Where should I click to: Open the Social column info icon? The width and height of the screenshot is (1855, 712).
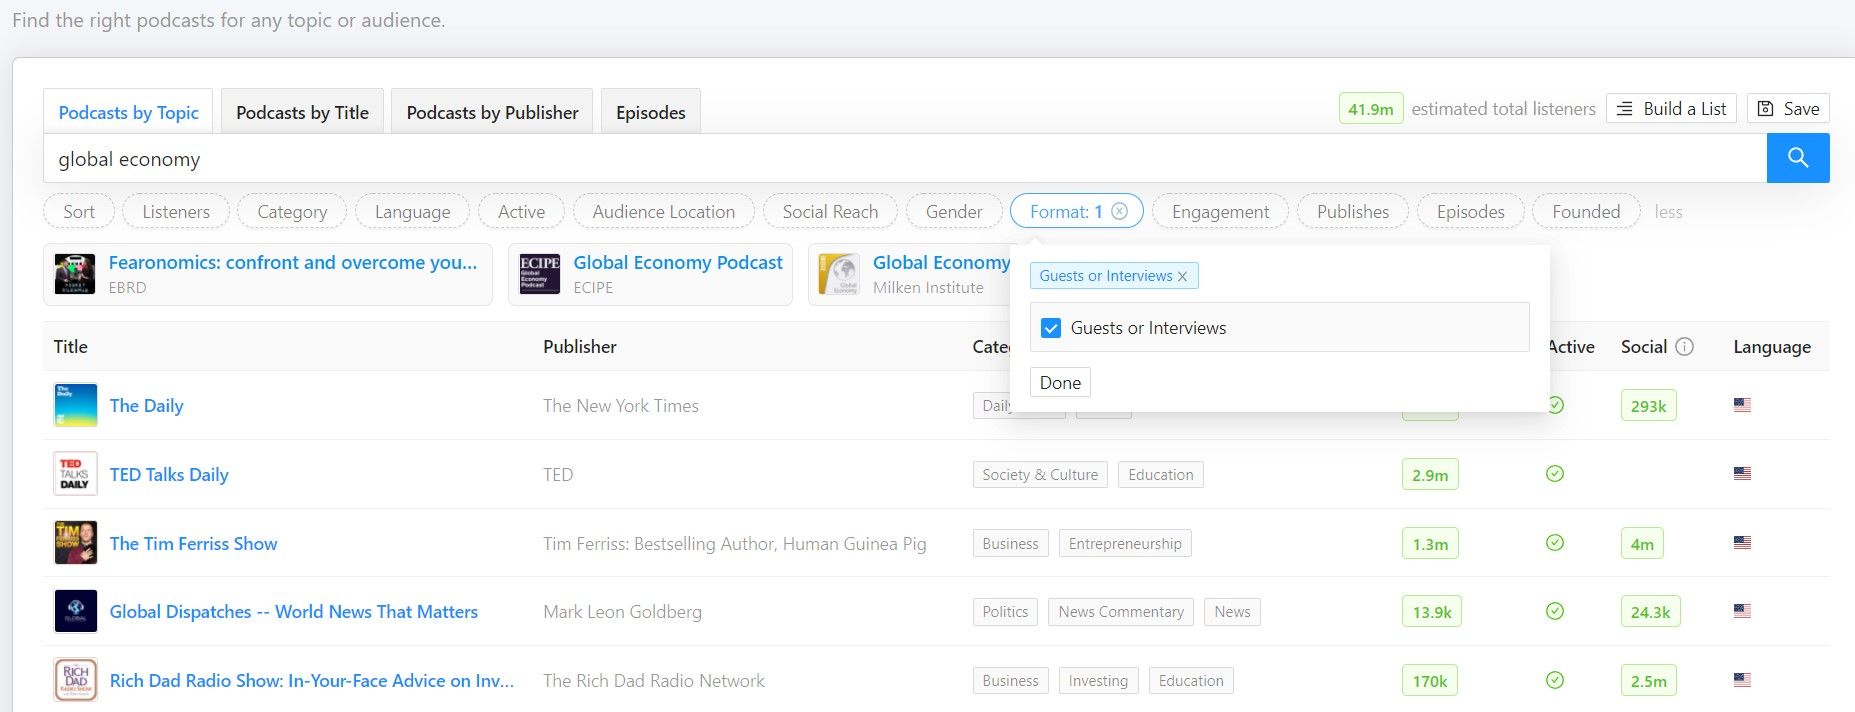point(1685,347)
